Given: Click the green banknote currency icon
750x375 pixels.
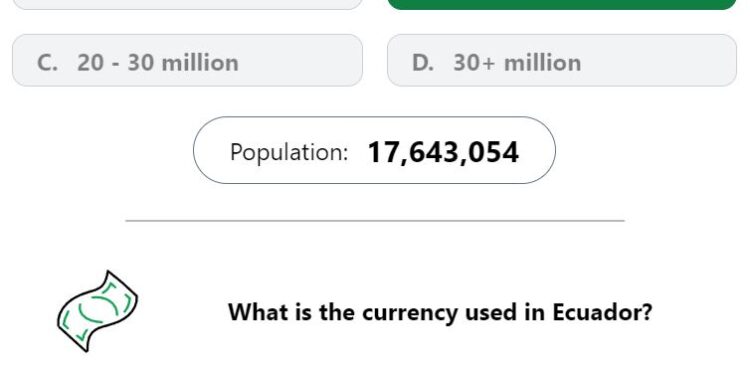Looking at the screenshot, I should click(x=97, y=311).
